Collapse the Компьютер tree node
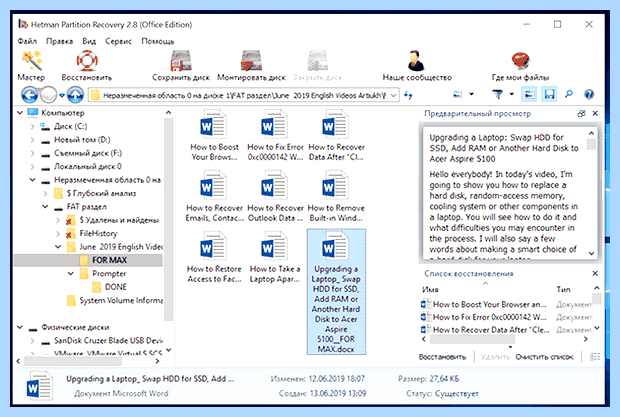This screenshot has width=620, height=417. pyautogui.click(x=20, y=113)
